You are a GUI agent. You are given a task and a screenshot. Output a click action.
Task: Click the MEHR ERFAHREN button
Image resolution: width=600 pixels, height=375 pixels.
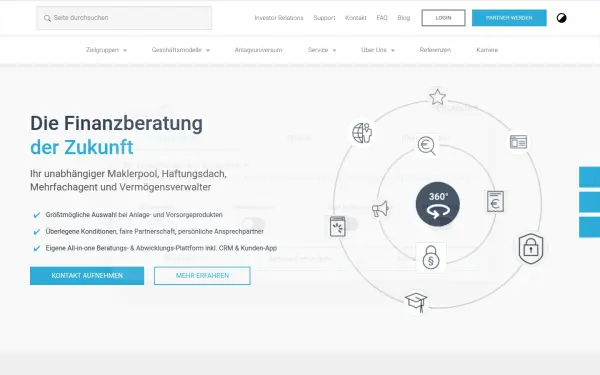202,276
